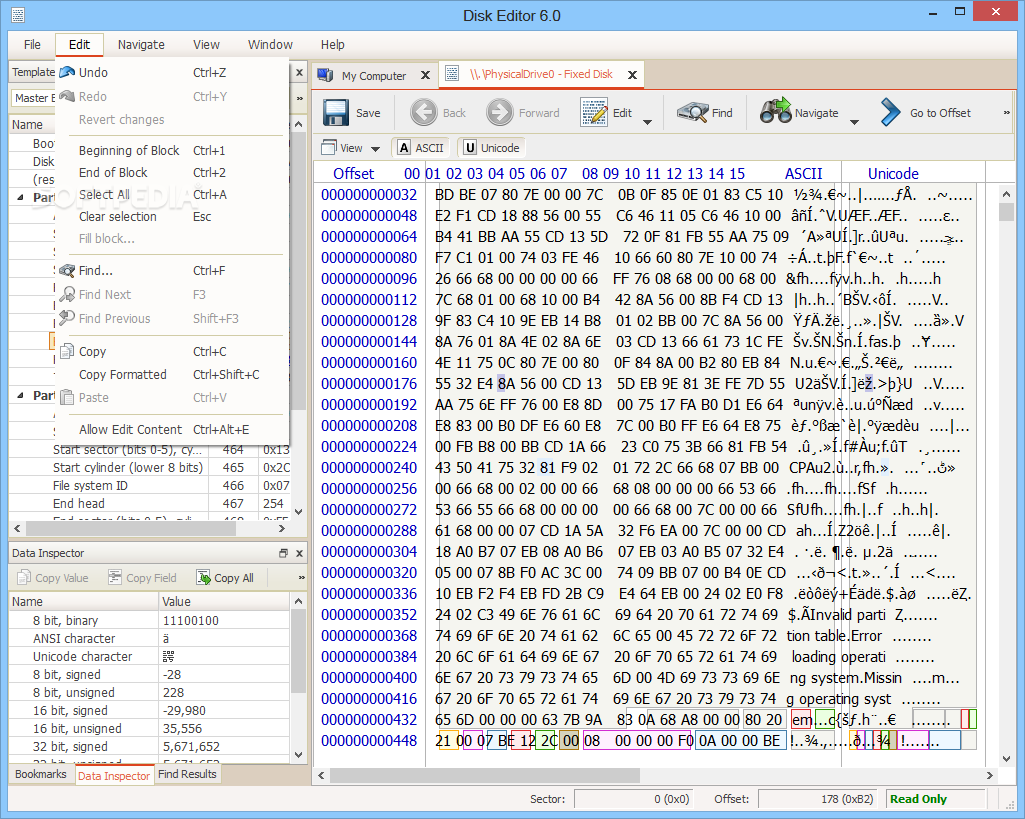
Task: Click the Go to Offset arrow icon
Action: pyautogui.click(x=890, y=112)
